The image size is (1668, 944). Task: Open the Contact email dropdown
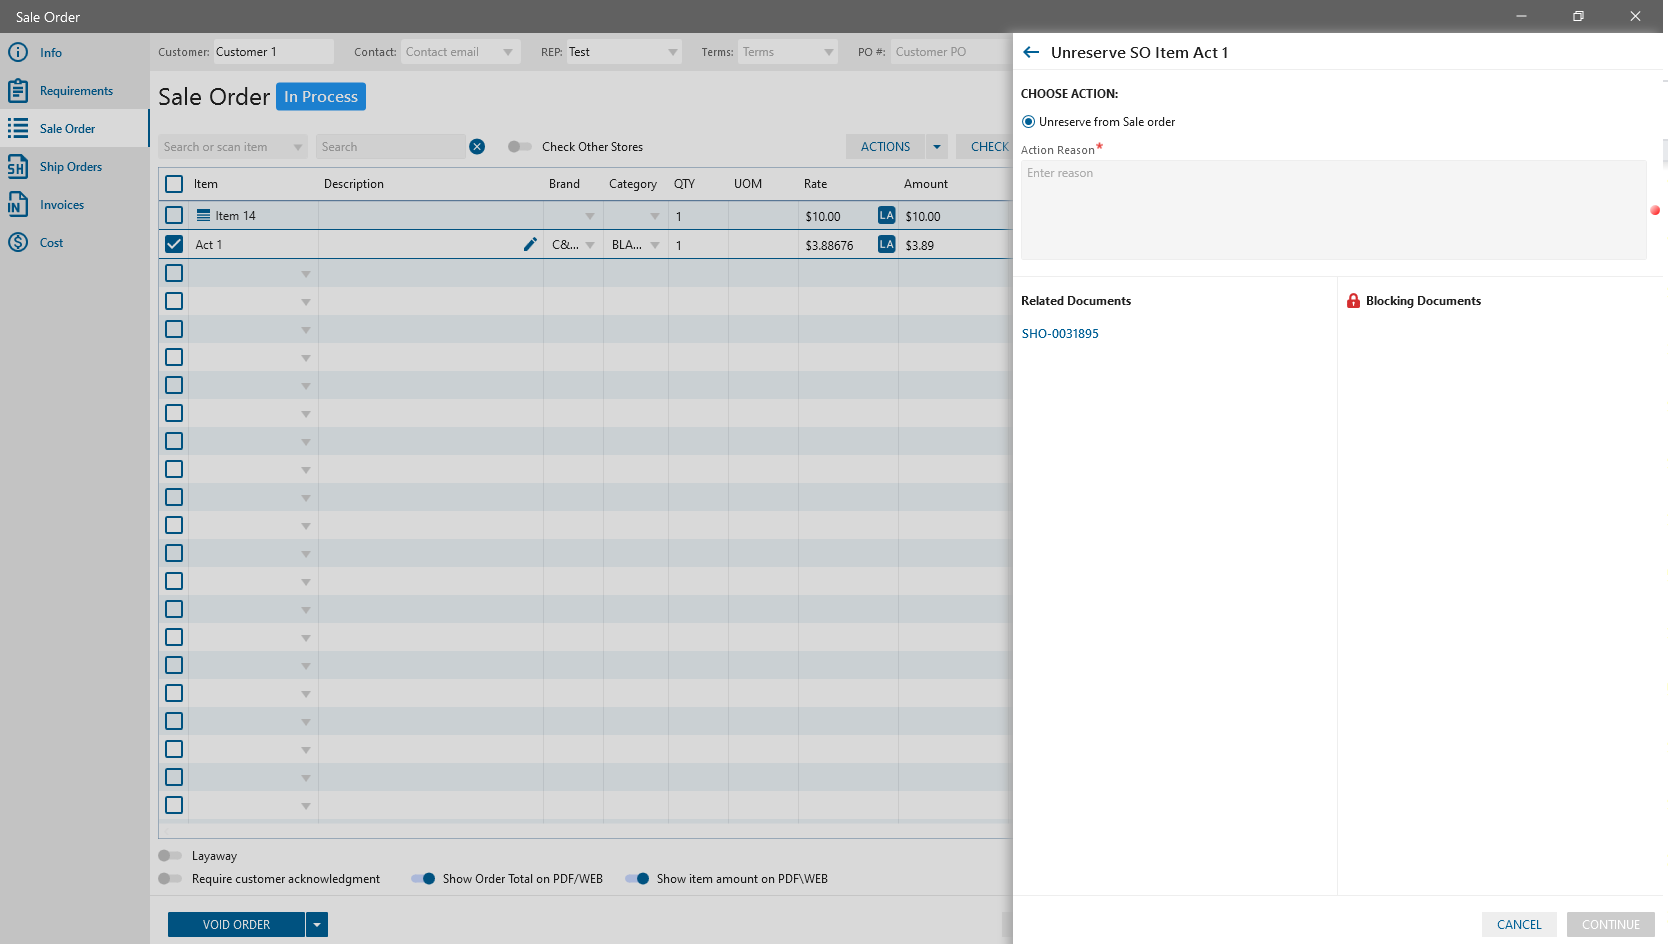point(508,52)
